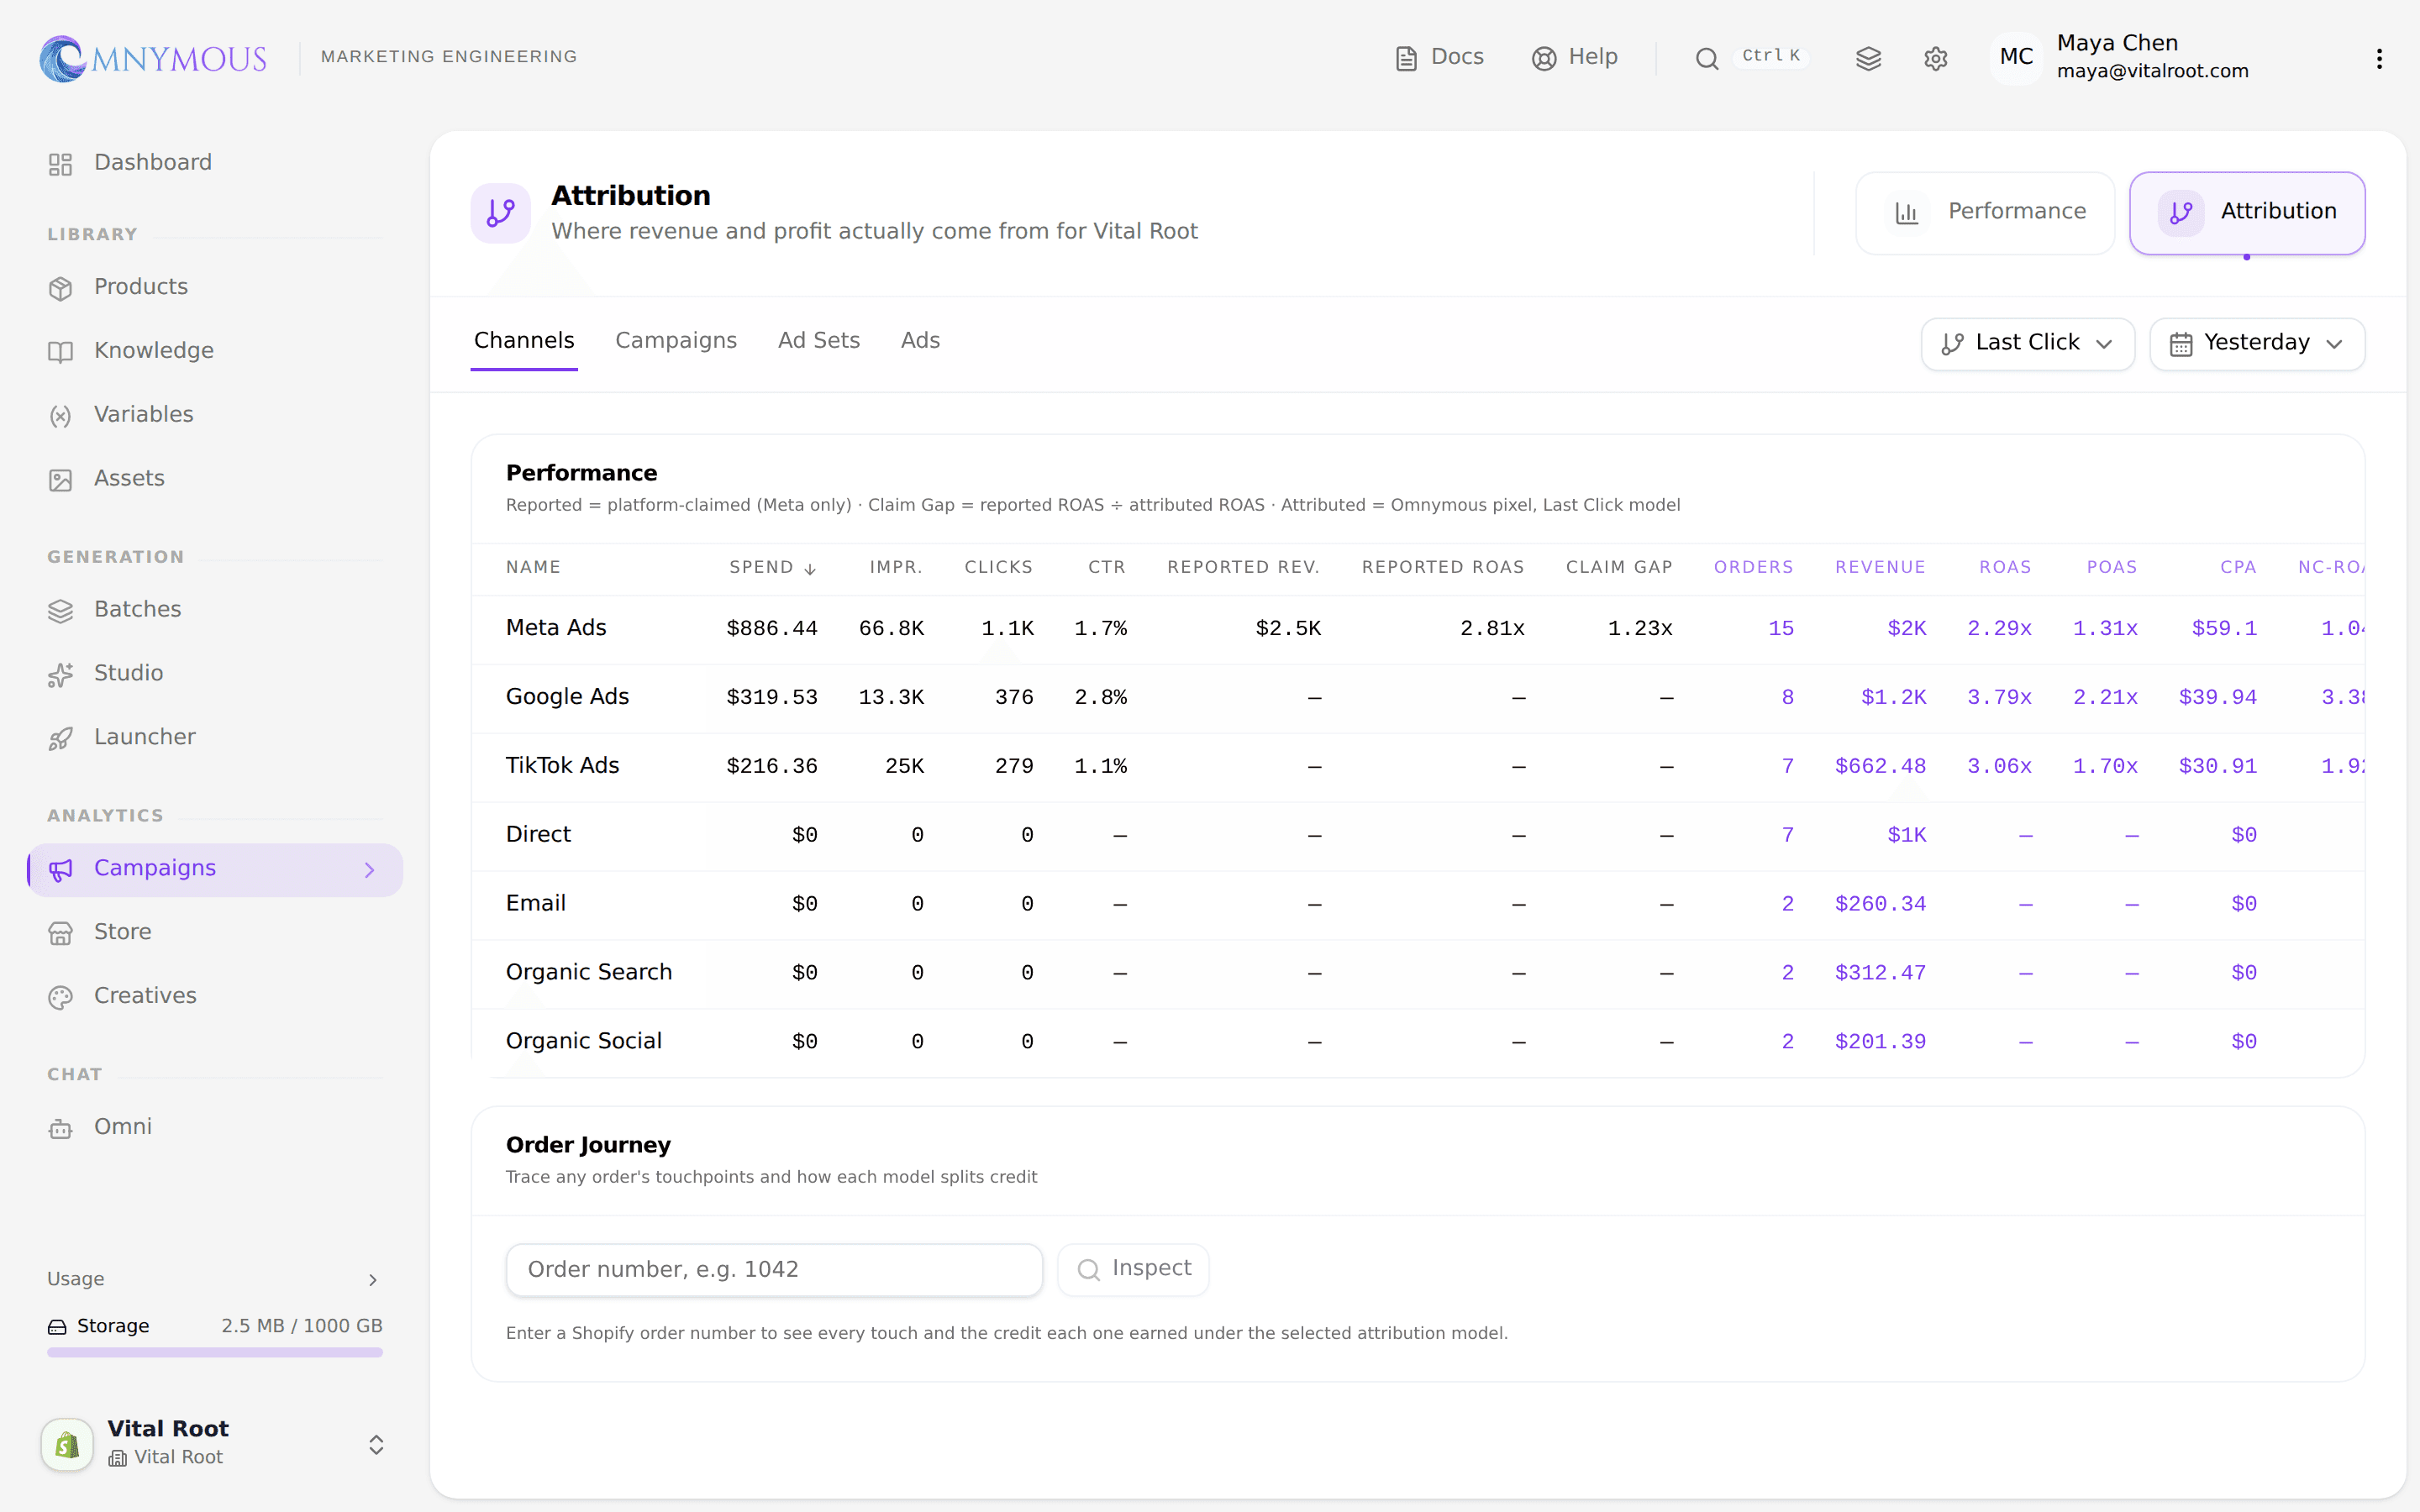The height and width of the screenshot is (1512, 2420).
Task: Click the Inspect button
Action: [x=1133, y=1269]
